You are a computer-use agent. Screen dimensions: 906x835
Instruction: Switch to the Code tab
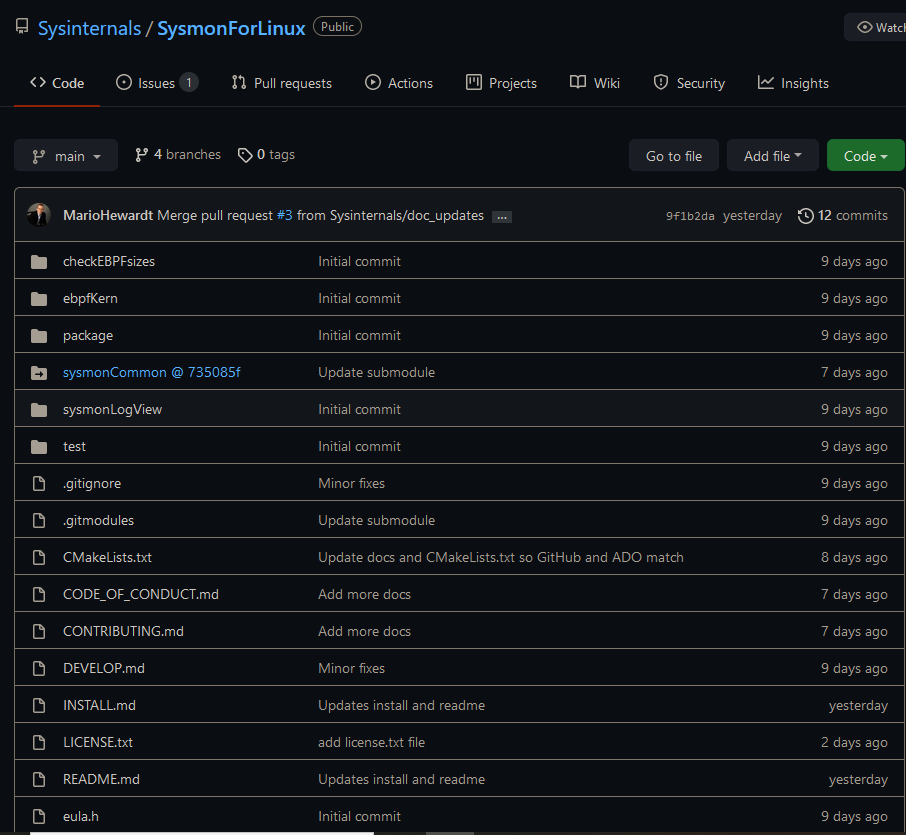point(57,83)
